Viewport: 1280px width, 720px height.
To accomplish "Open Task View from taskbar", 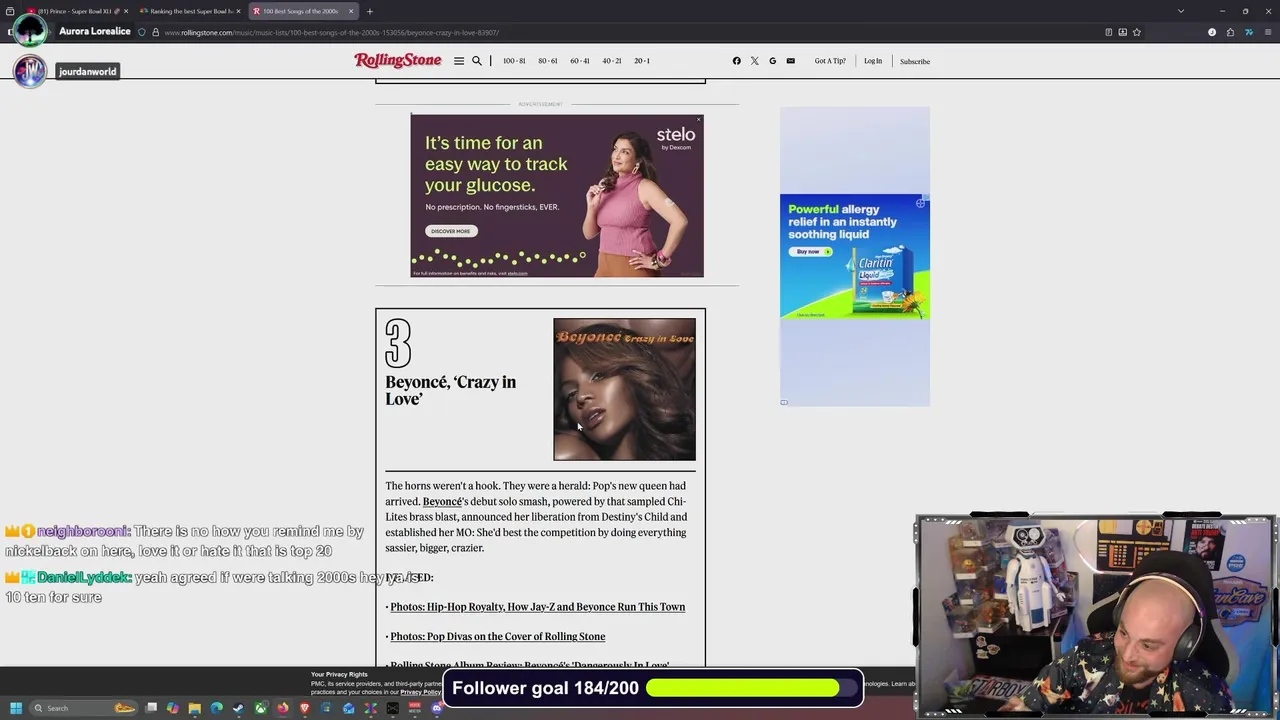I will click(x=151, y=708).
